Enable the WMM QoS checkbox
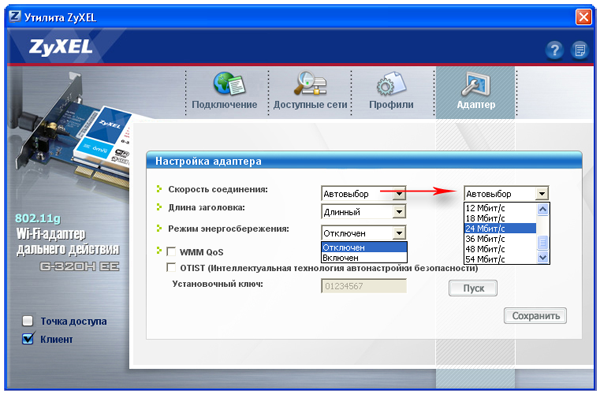600x398 pixels. pyautogui.click(x=171, y=251)
